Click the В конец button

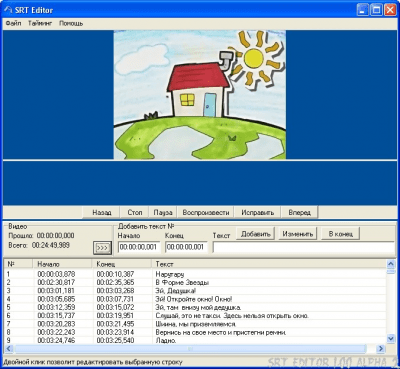point(340,234)
